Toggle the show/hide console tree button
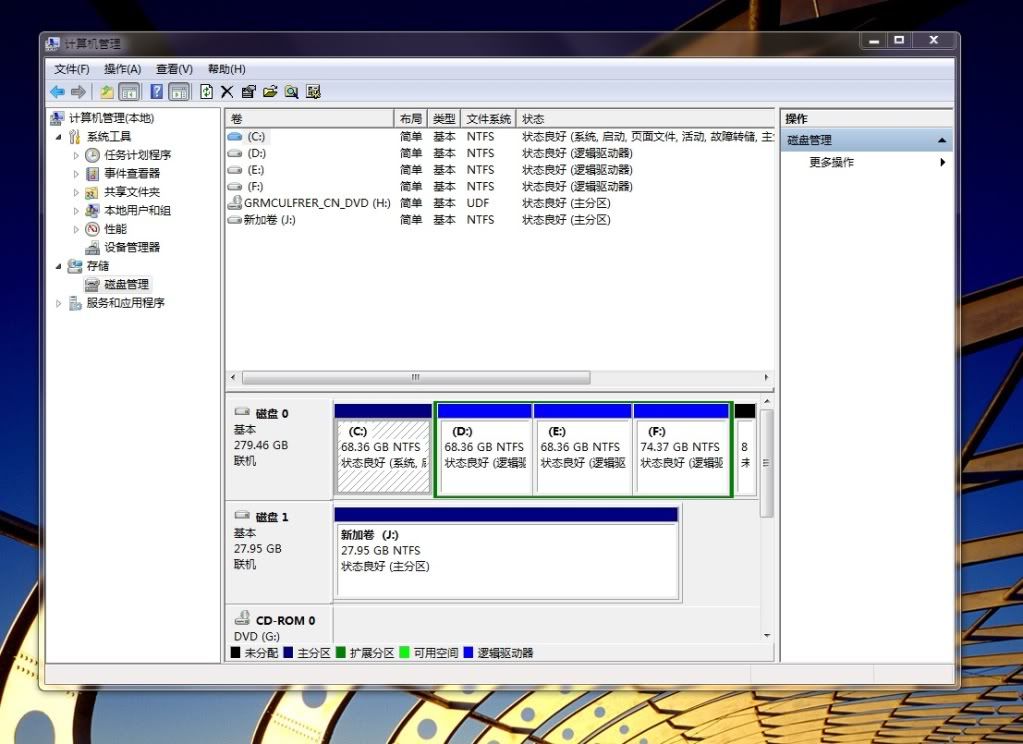This screenshot has width=1023, height=744. pyautogui.click(x=129, y=92)
